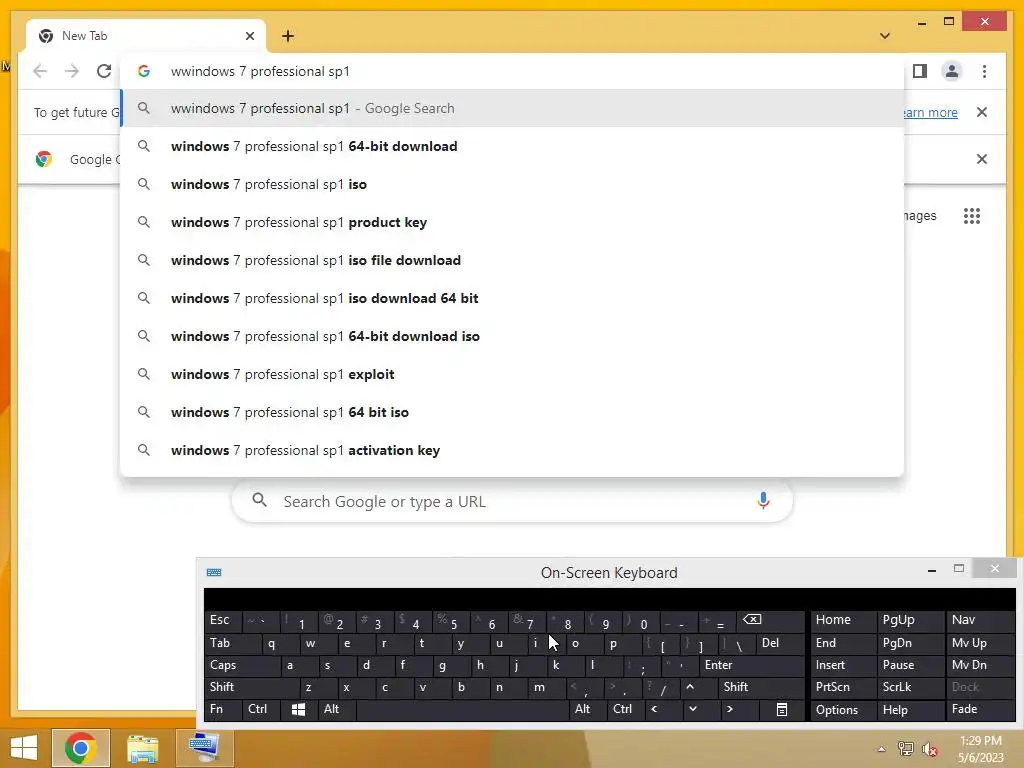Screen dimensions: 1024x768
Task: Tap the space bar on On-Screen Keyboard
Action: click(x=463, y=709)
